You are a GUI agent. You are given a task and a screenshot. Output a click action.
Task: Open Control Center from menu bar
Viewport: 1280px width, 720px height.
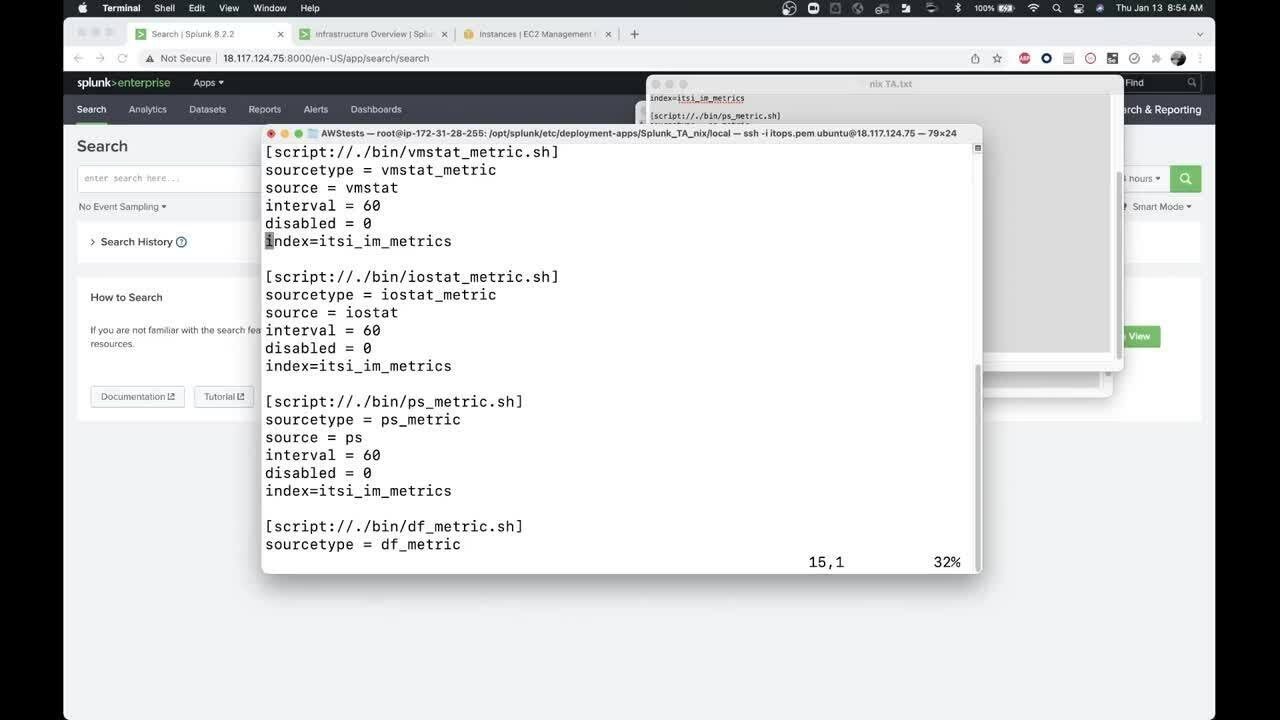coord(1079,8)
